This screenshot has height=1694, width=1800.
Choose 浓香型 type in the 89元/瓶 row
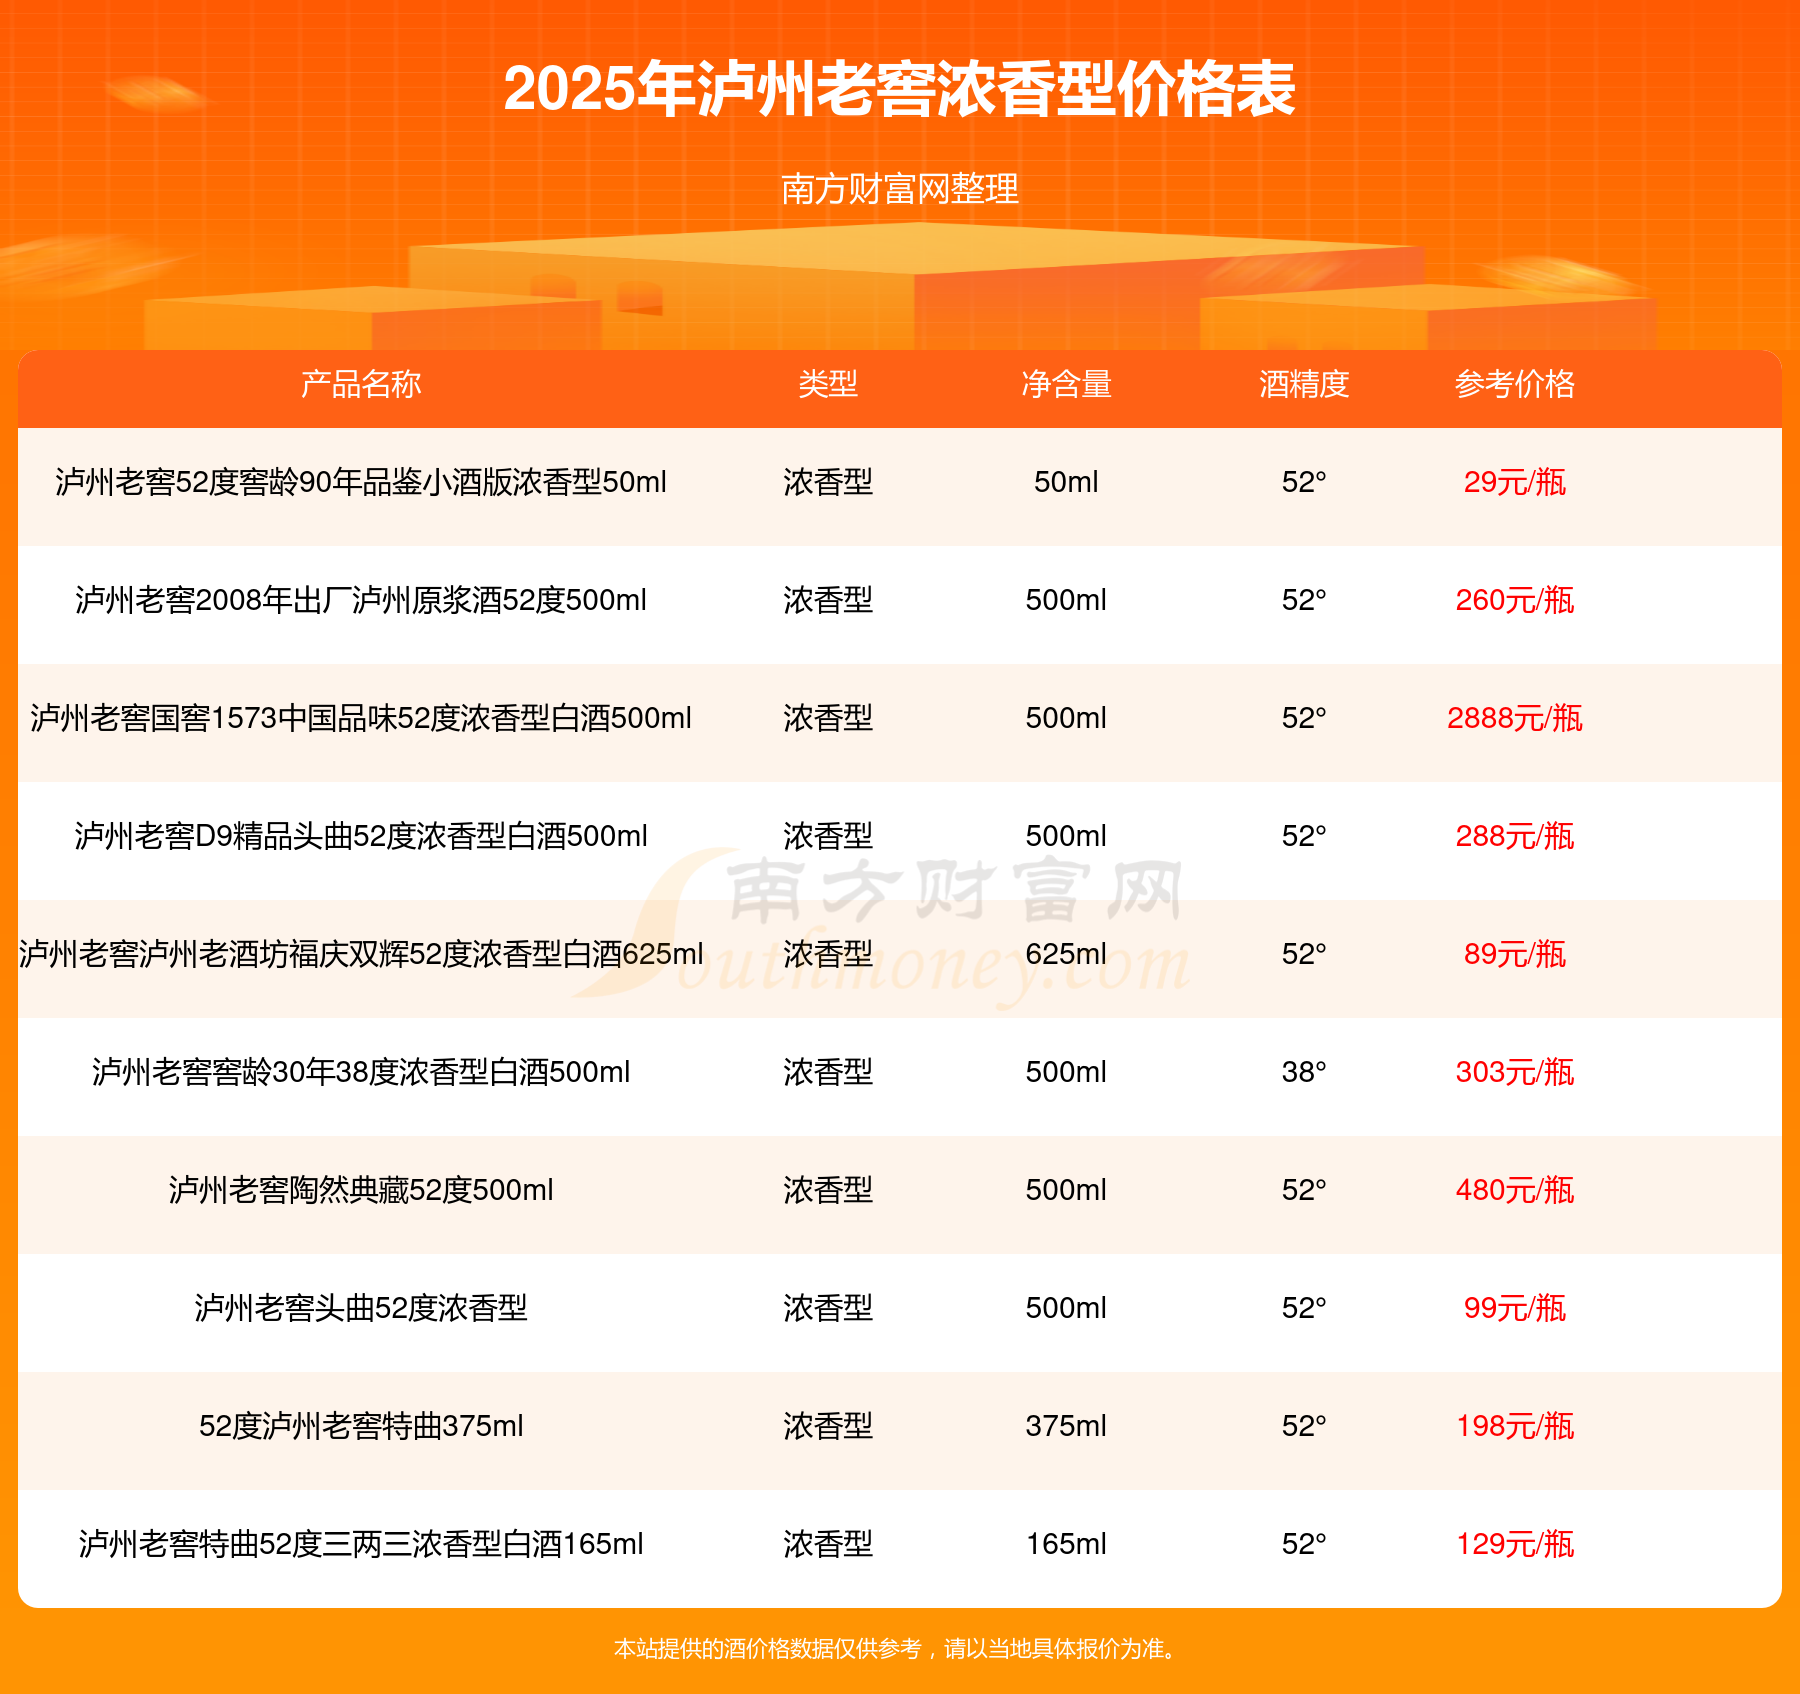point(828,954)
